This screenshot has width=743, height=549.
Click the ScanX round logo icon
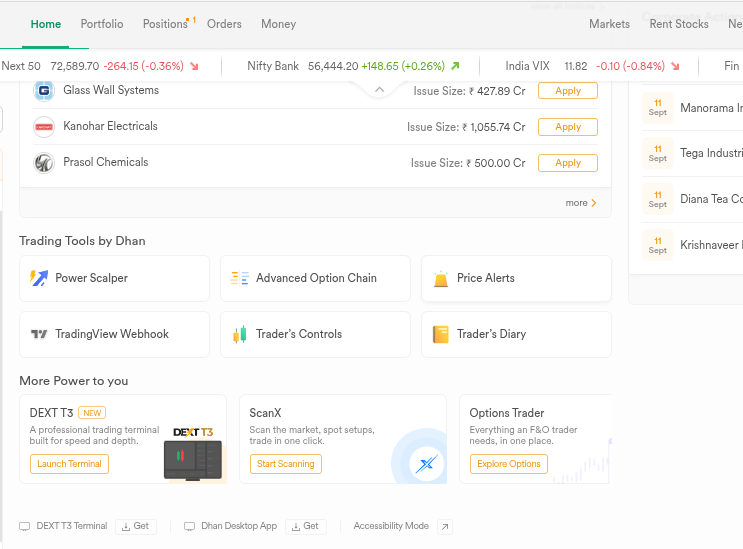tap(426, 464)
